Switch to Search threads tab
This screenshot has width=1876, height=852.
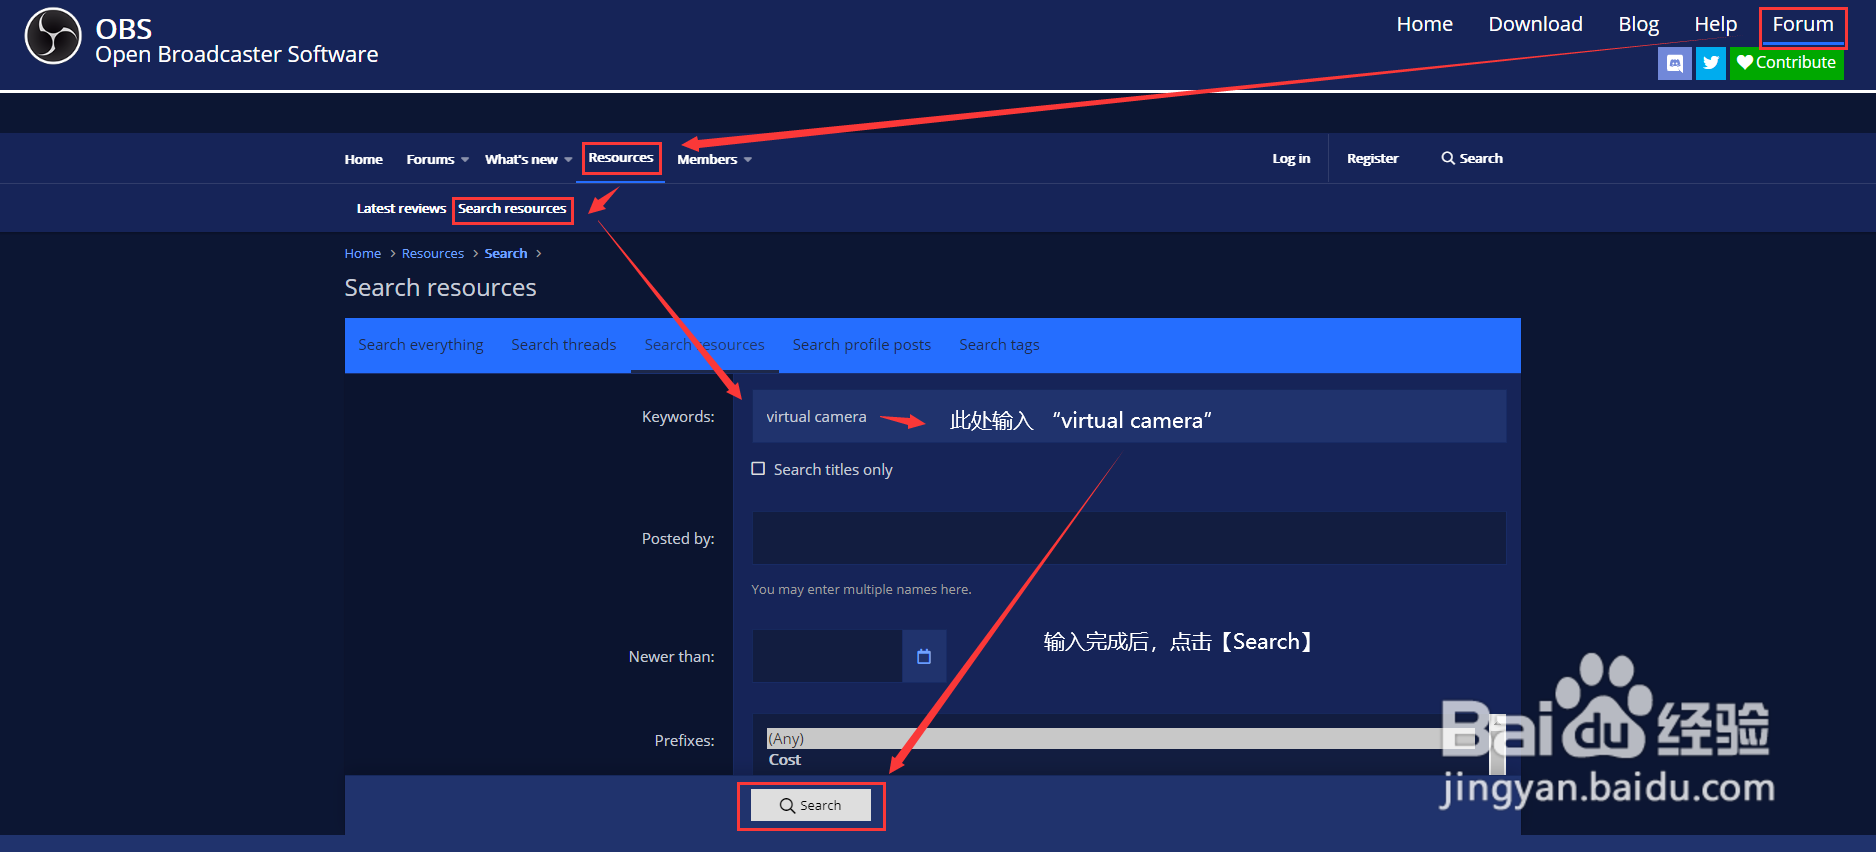pos(564,345)
